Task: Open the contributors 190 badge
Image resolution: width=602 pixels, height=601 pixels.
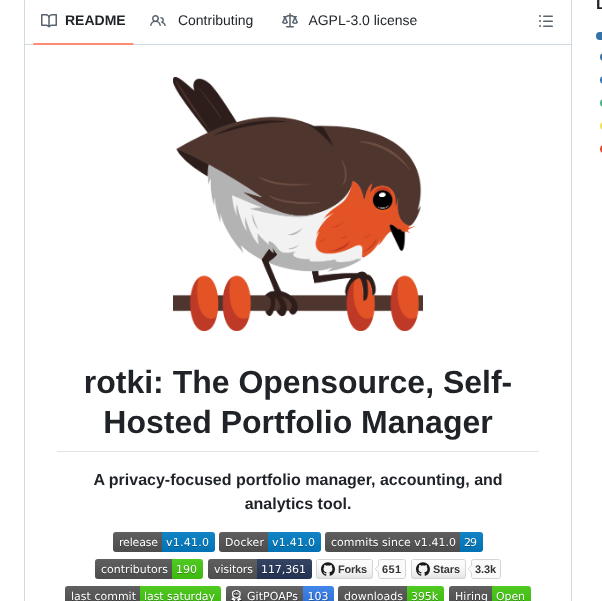Action: point(149,569)
